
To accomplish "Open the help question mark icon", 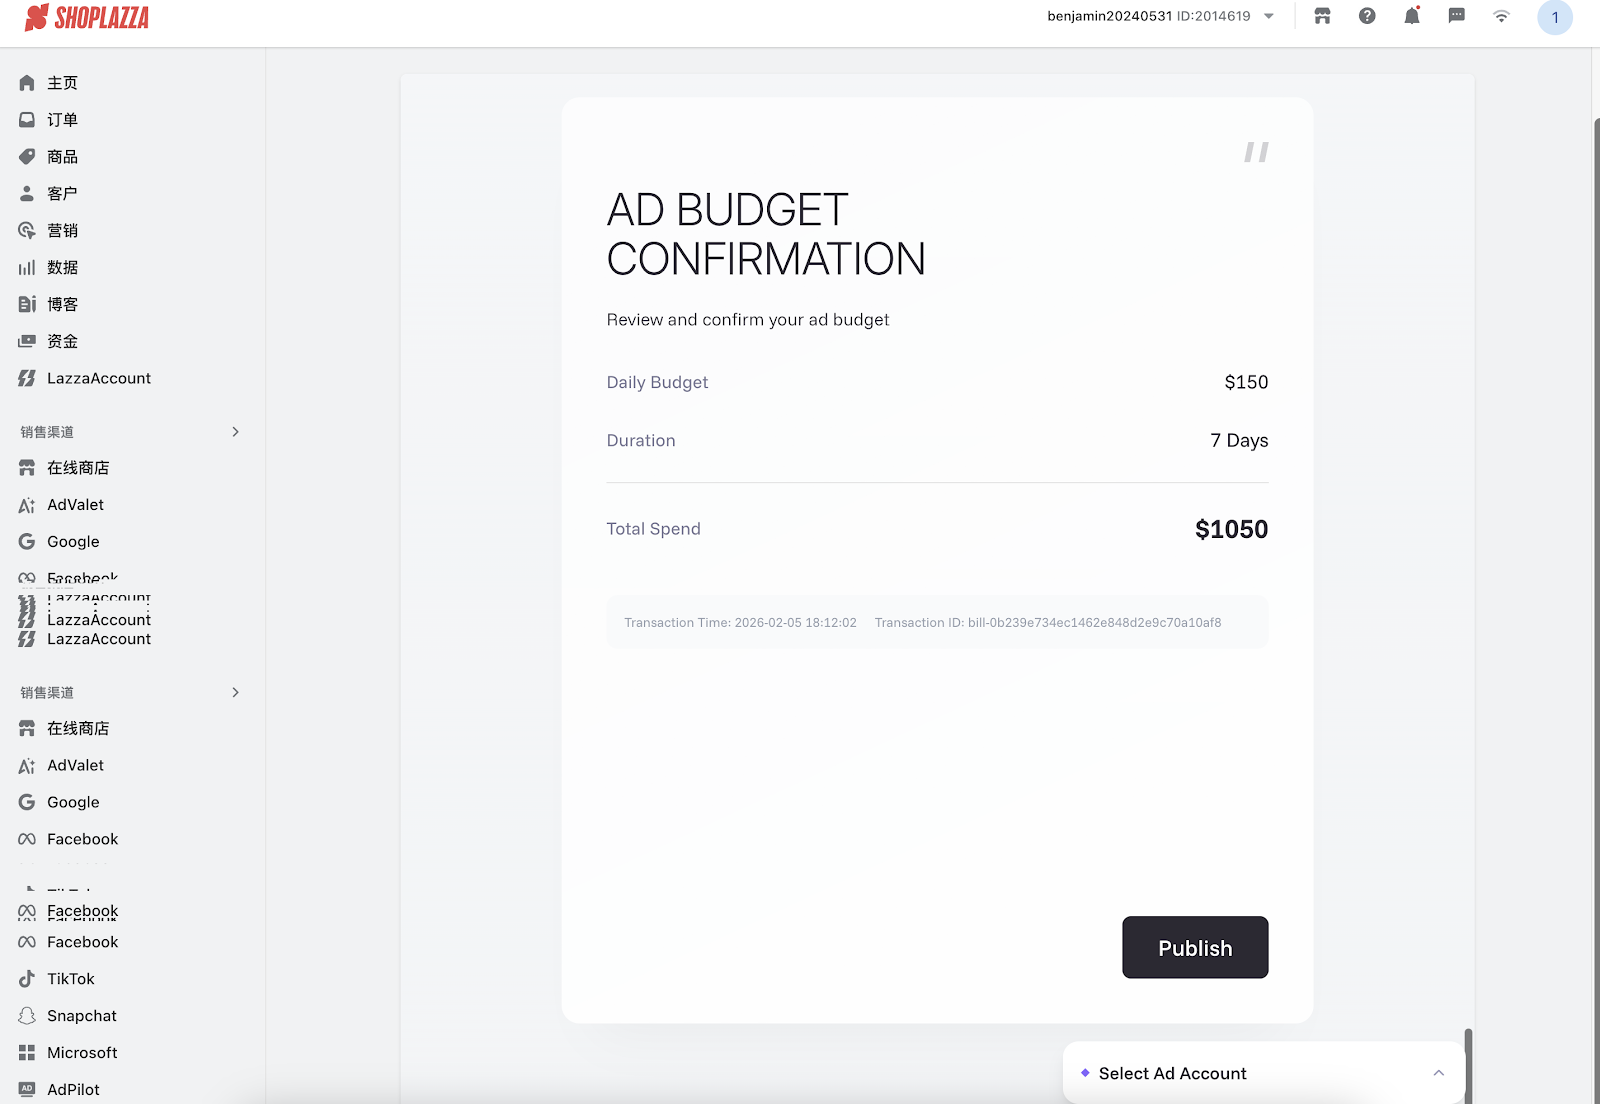I will coord(1367,16).
